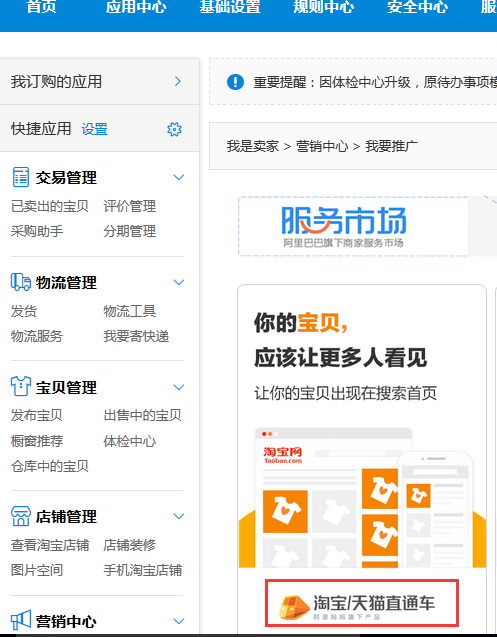Go to 首页 in top navigation
Image resolution: width=497 pixels, height=637 pixels.
[x=41, y=6]
